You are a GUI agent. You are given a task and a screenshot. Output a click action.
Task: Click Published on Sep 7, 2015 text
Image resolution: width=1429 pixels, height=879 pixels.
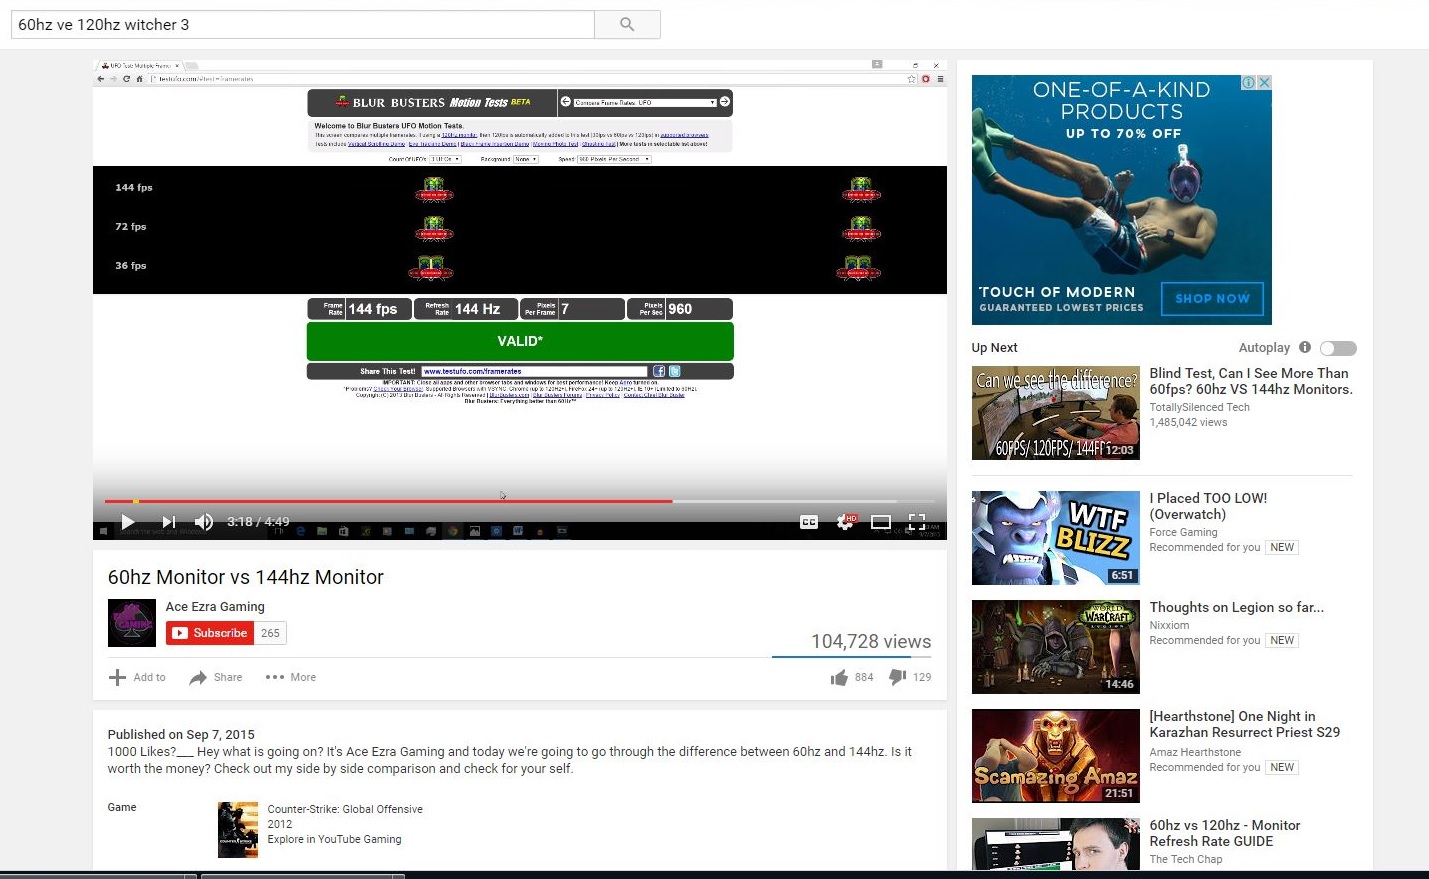[x=181, y=734]
